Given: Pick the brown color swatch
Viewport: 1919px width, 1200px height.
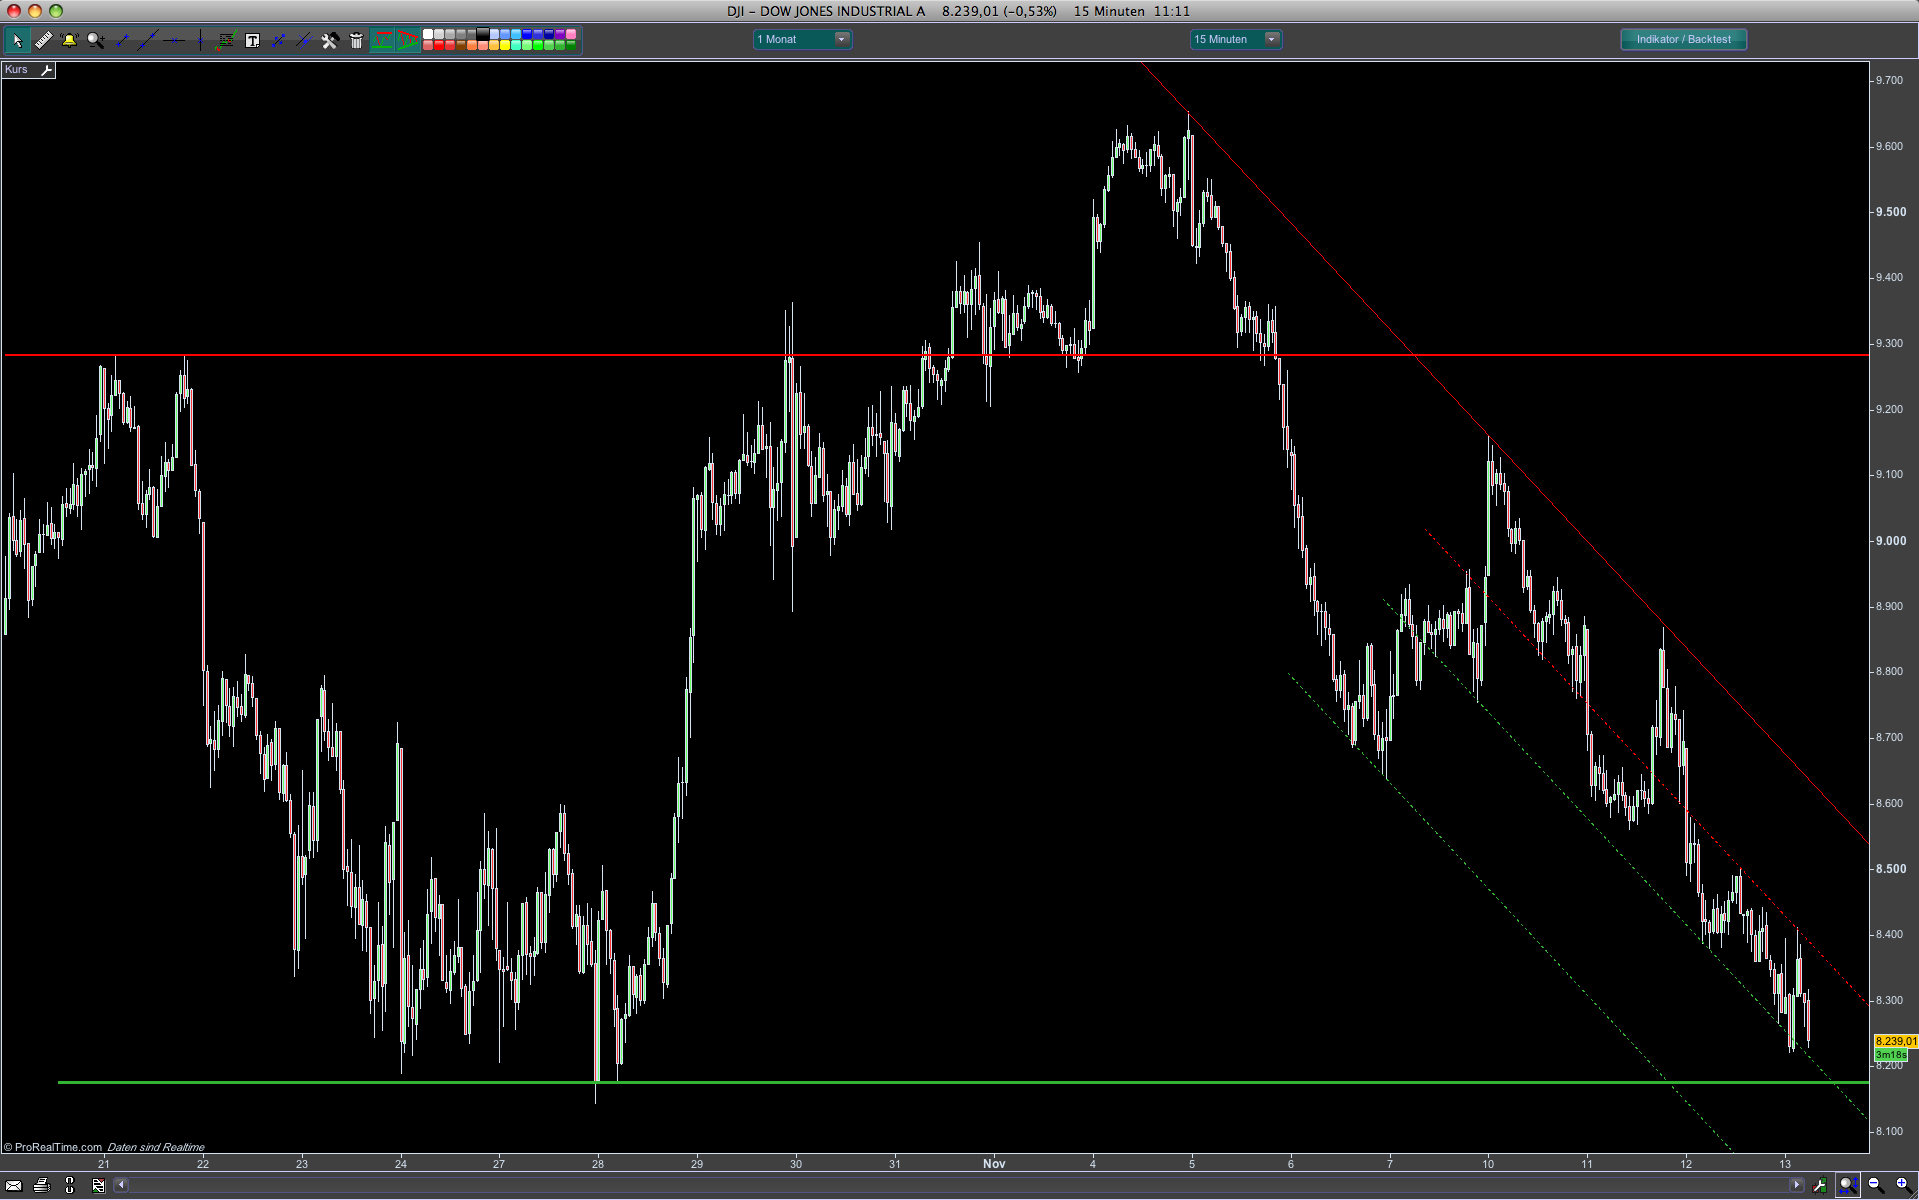Looking at the screenshot, I should [461, 45].
